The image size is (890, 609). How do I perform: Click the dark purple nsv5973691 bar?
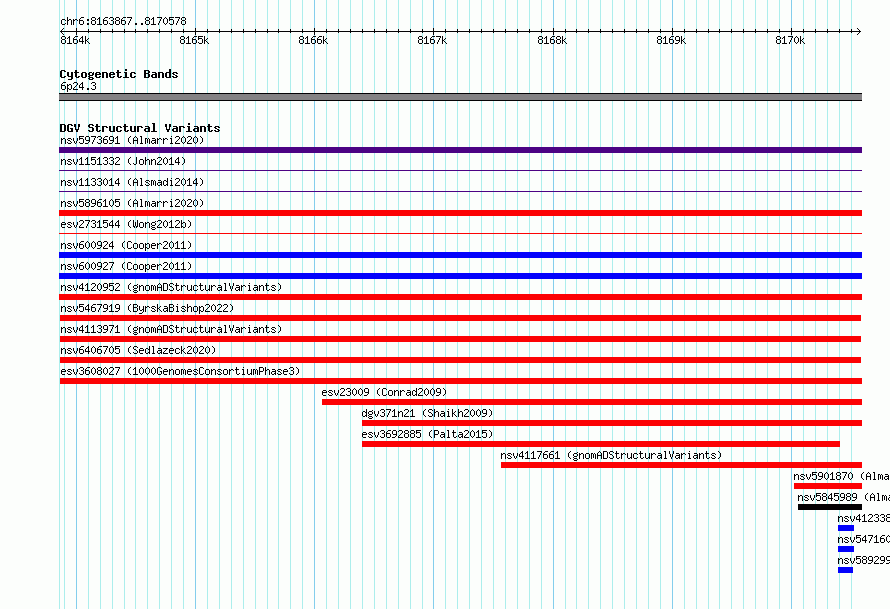point(460,150)
